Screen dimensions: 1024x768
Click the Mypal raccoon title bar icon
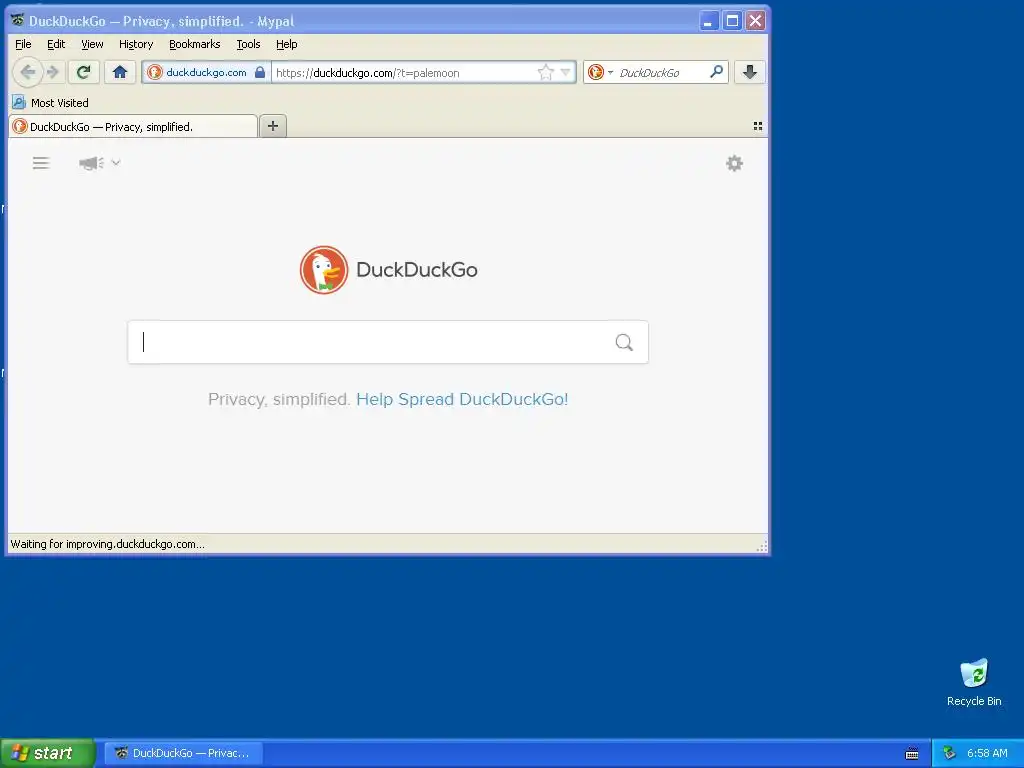[x=18, y=20]
